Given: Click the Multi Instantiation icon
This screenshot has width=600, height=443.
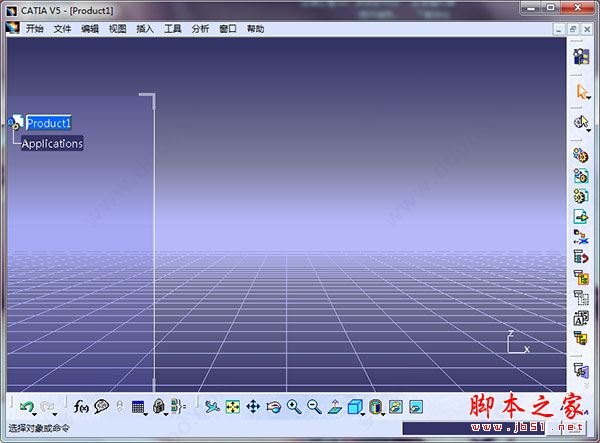Looking at the screenshot, I should tap(581, 338).
